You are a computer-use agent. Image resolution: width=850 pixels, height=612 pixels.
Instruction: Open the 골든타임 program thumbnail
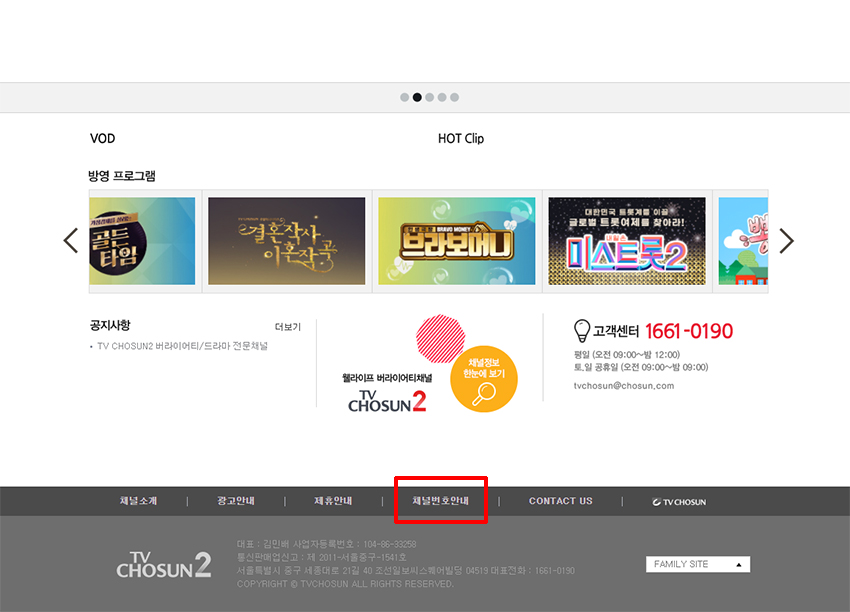[142, 241]
